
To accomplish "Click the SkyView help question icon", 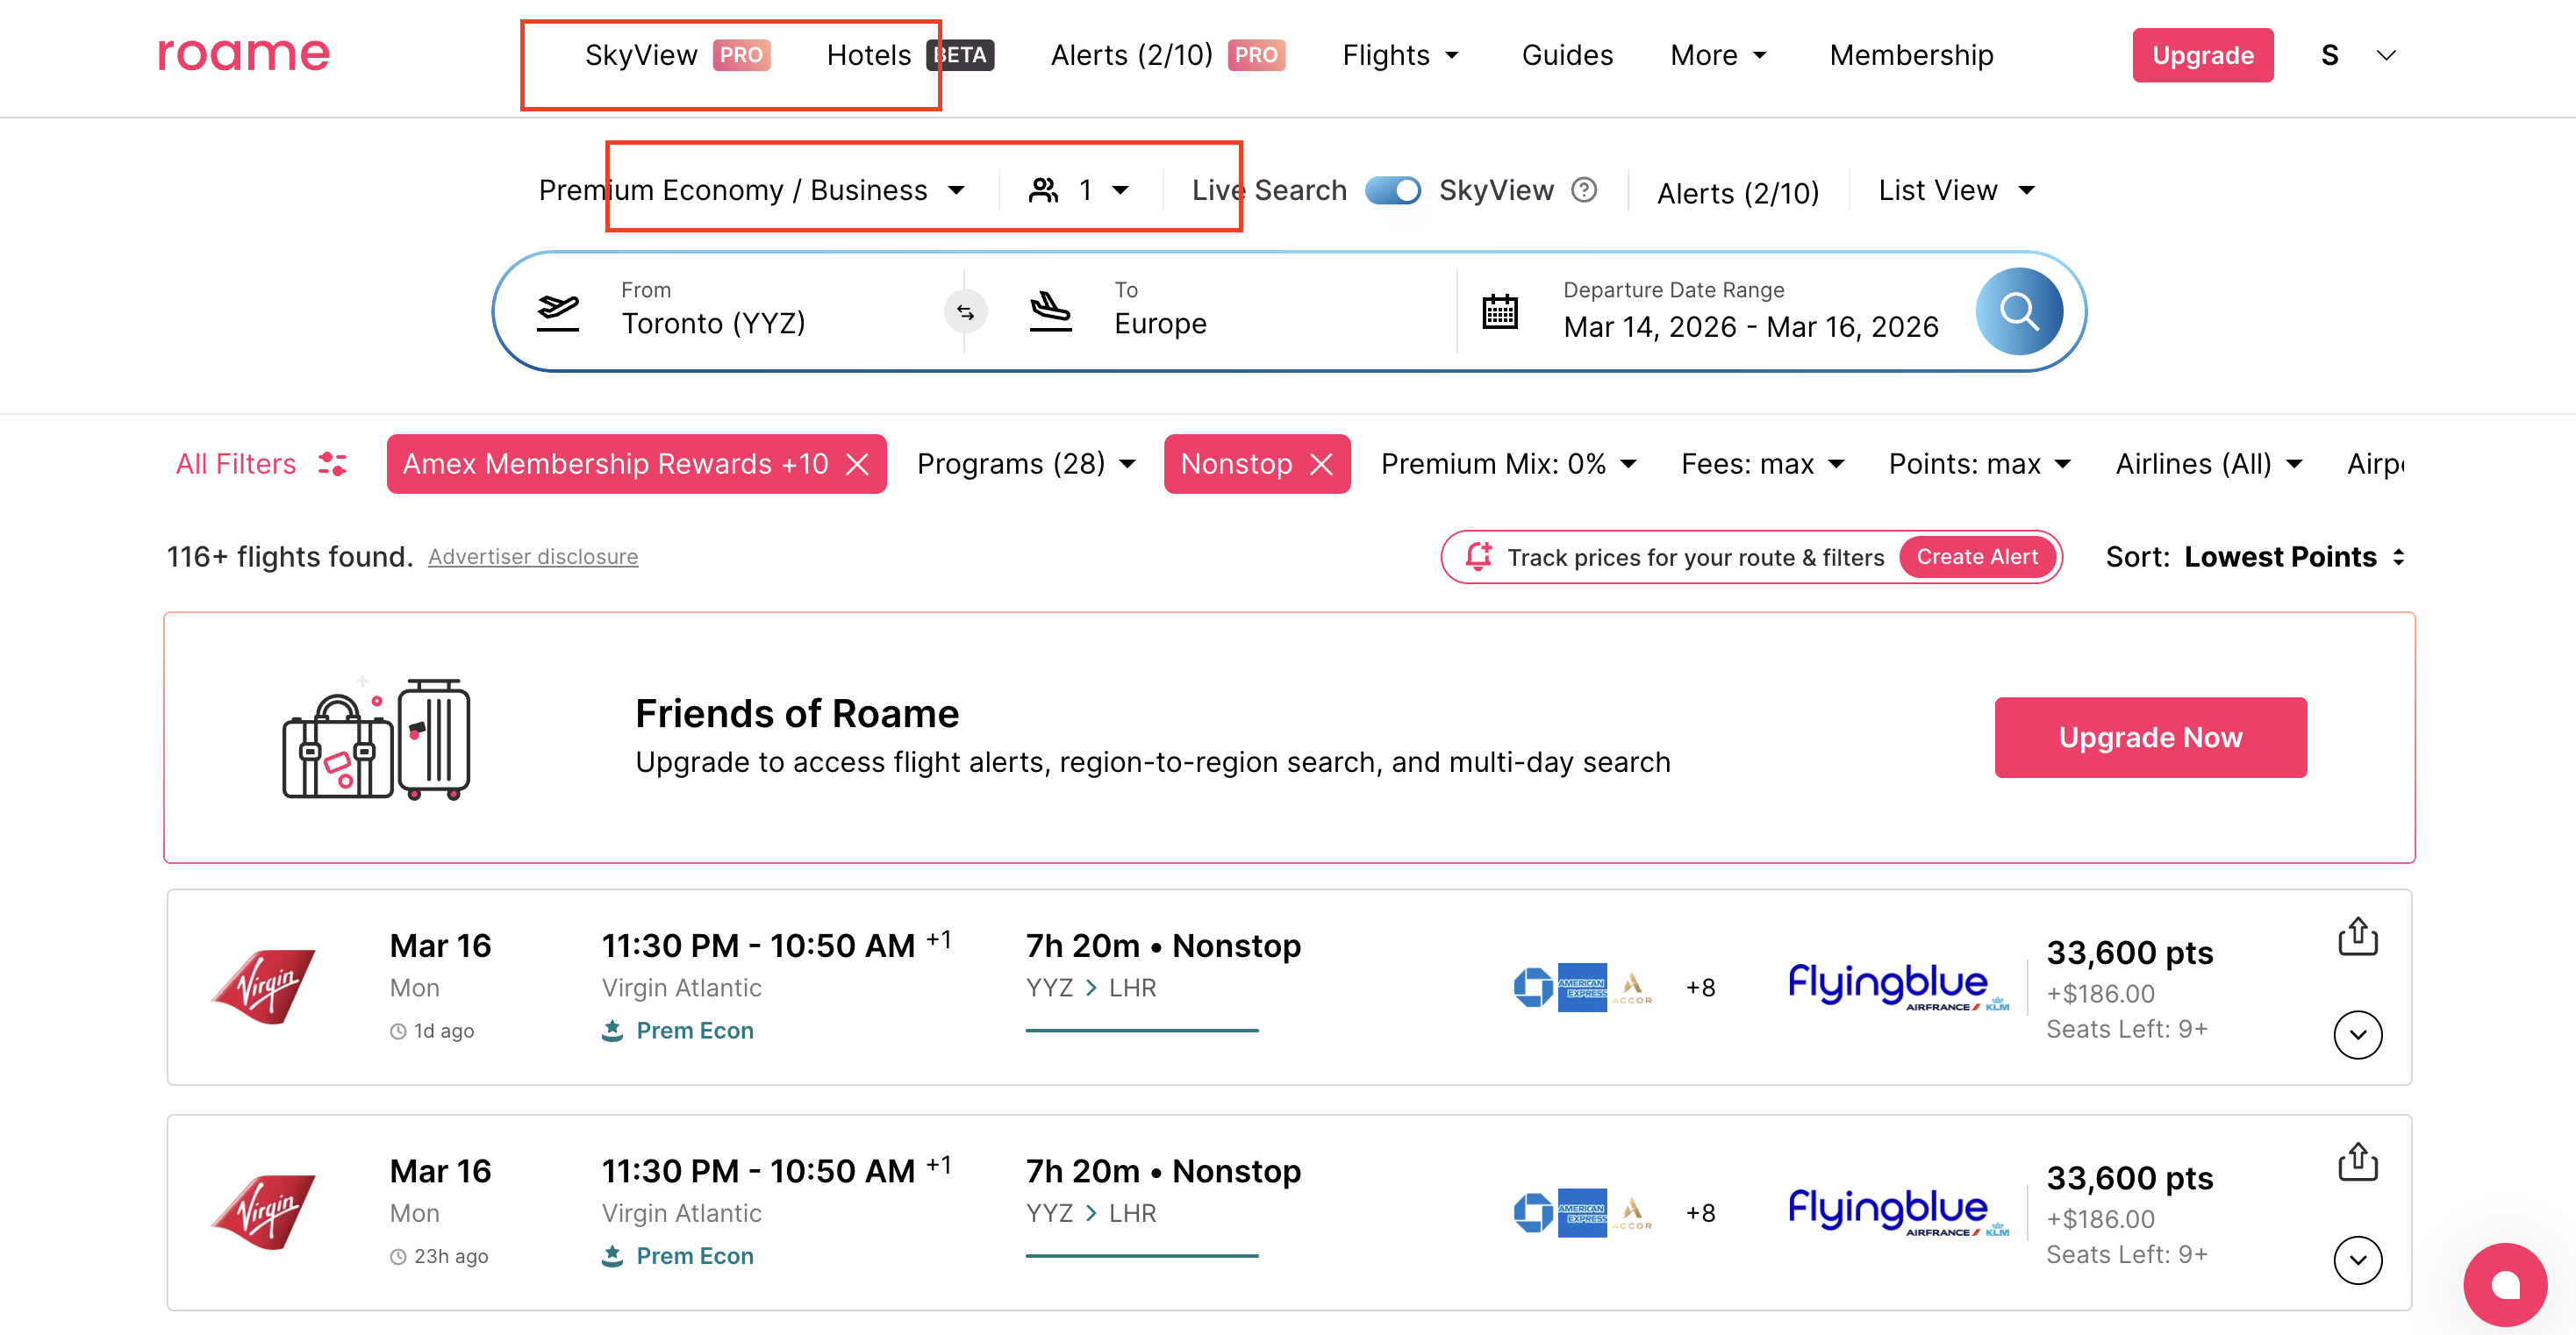I will click(x=1584, y=190).
